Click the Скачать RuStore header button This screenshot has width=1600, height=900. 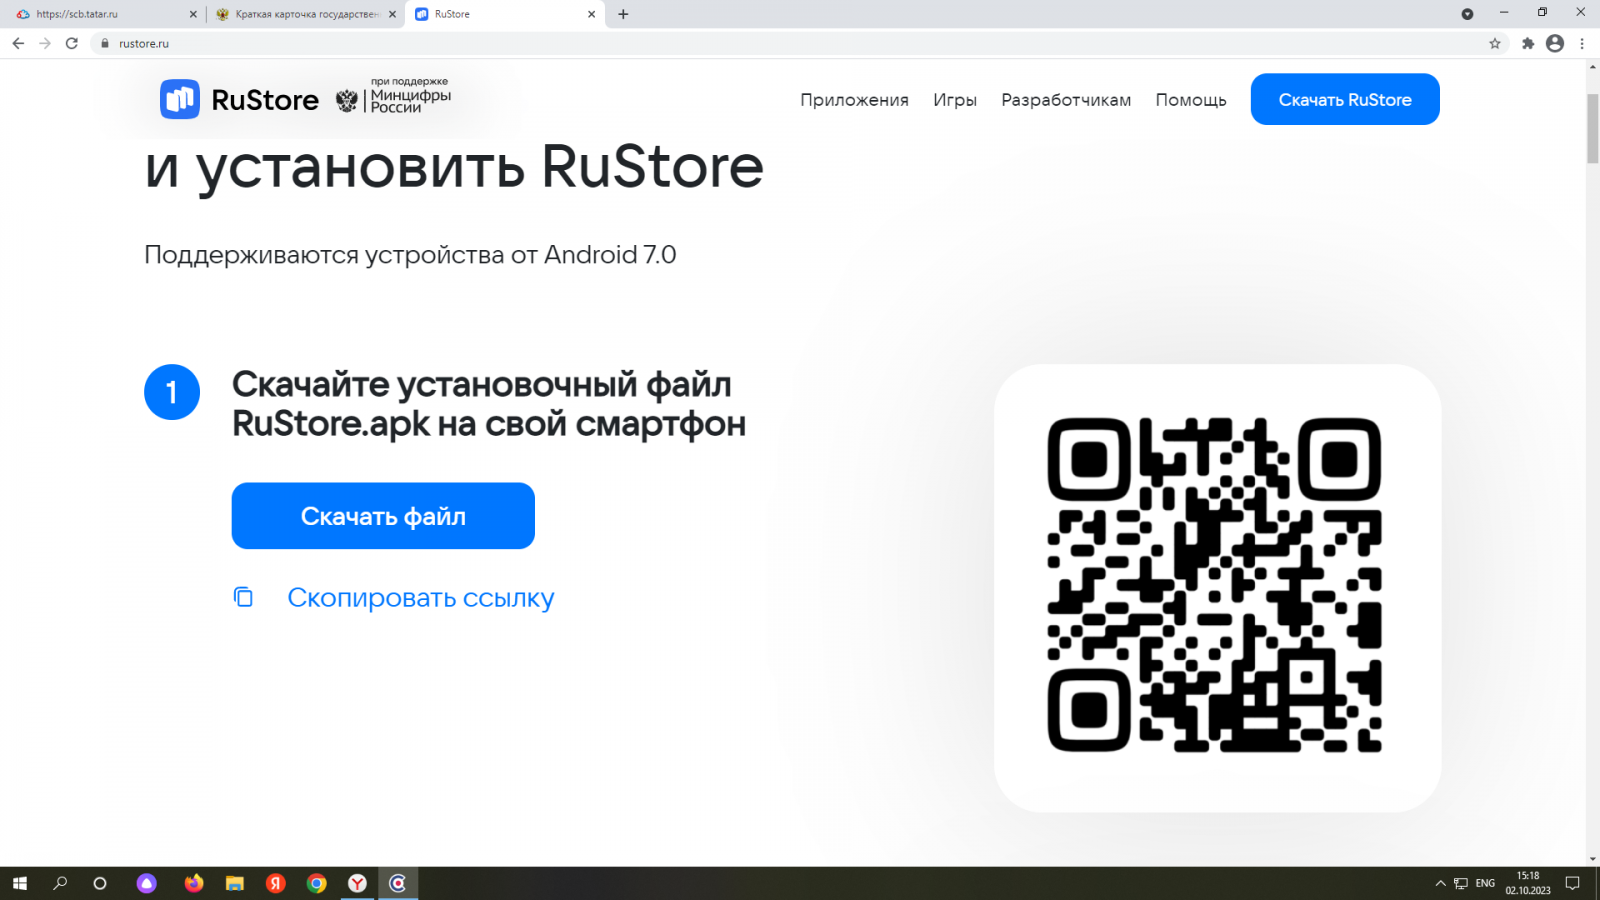1344,100
